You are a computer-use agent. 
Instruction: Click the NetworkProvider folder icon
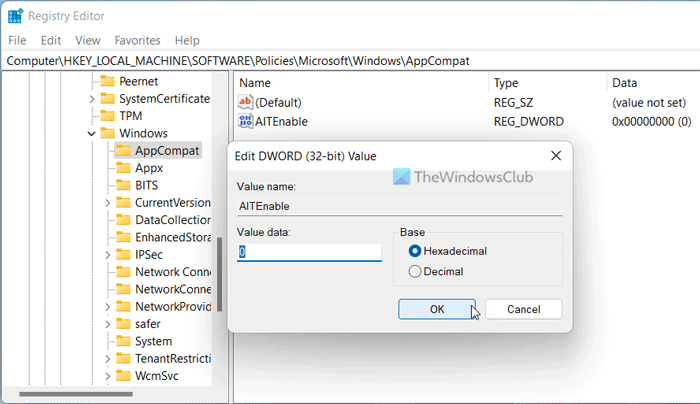(124, 306)
